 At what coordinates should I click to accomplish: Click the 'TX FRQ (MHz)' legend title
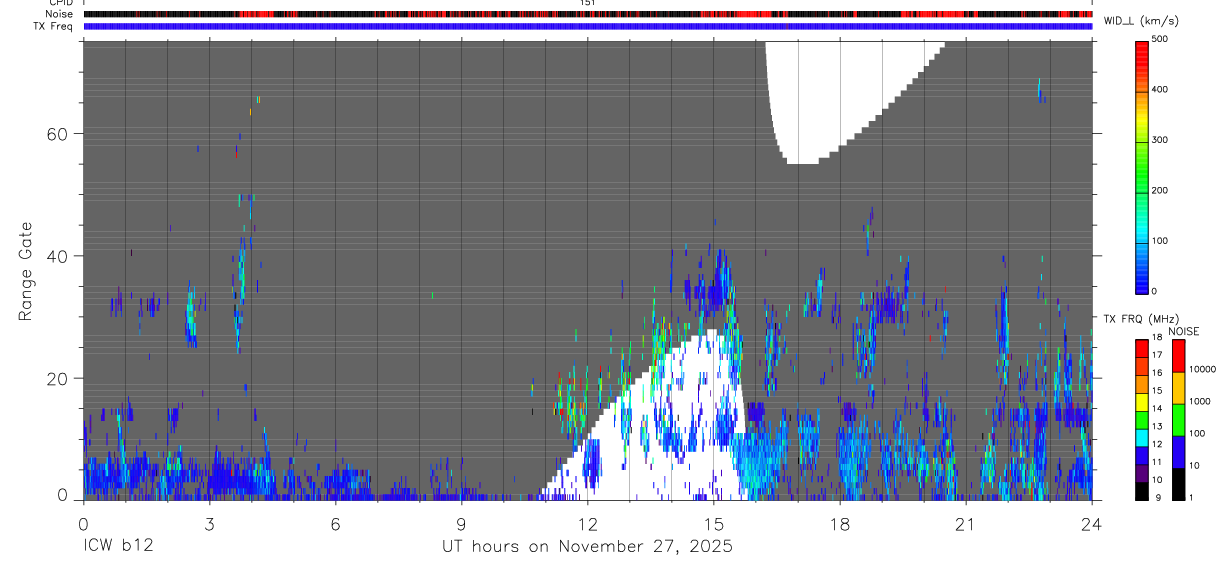1141,318
